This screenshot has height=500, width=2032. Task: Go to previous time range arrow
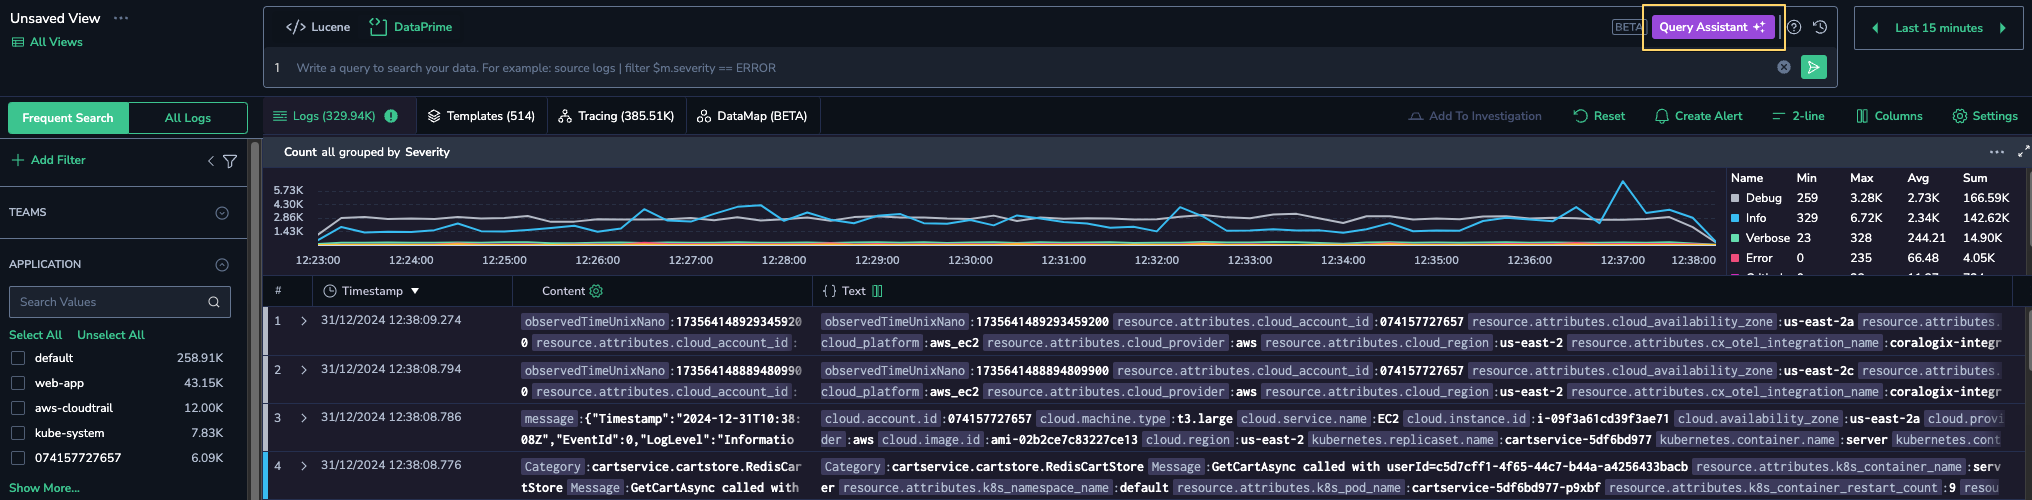tap(1875, 28)
